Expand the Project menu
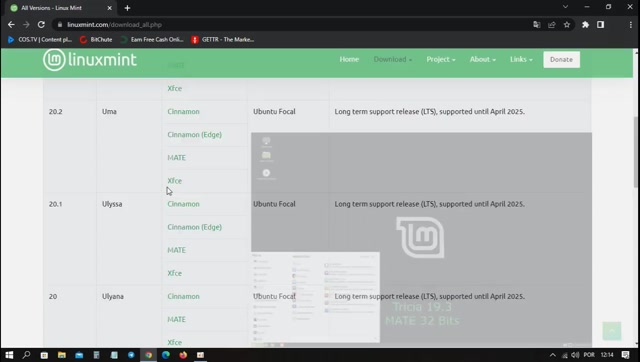 [441, 59]
